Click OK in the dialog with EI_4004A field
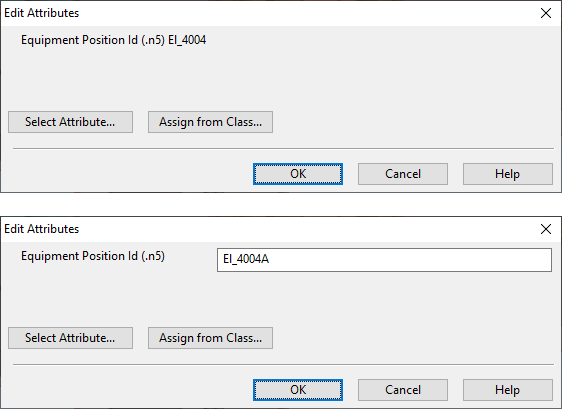 click(298, 390)
